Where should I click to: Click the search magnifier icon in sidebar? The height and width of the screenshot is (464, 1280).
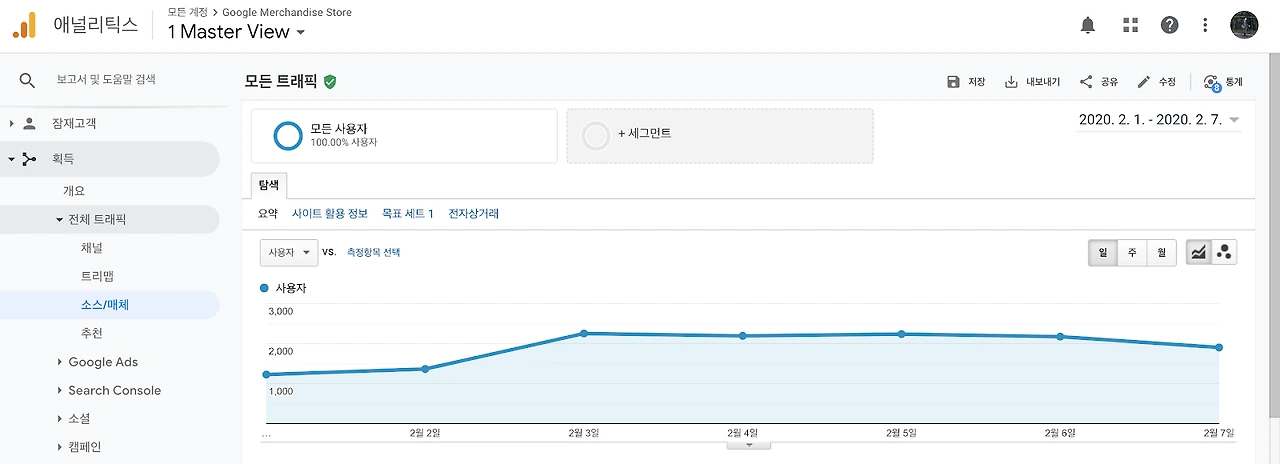pos(27,80)
